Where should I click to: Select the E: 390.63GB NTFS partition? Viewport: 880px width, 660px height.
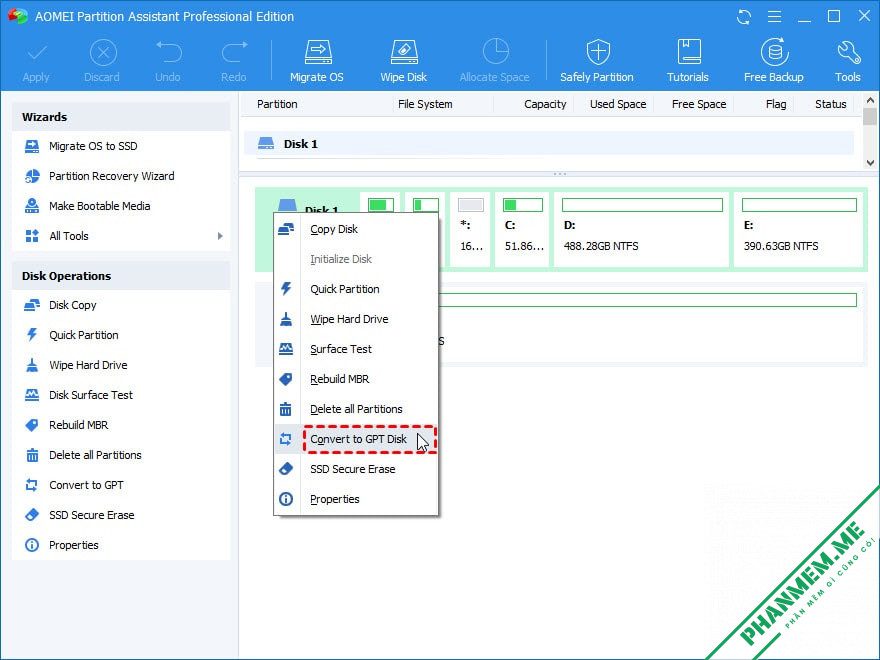pyautogui.click(x=799, y=230)
